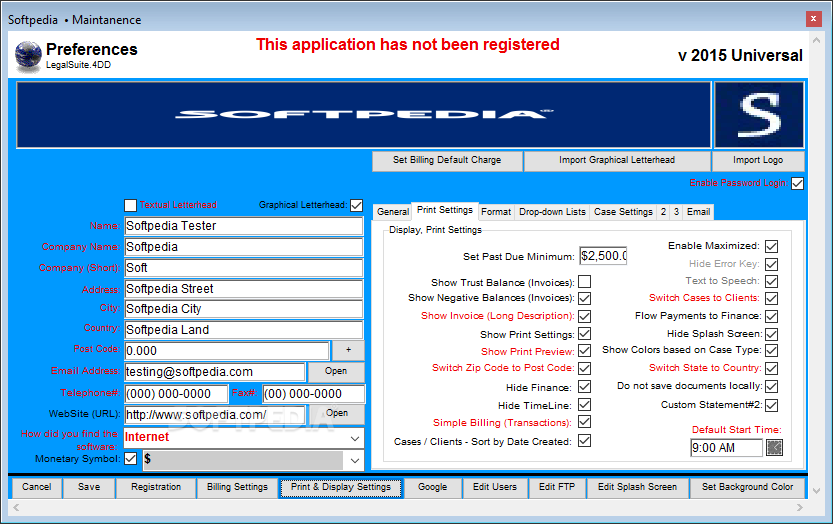Uncheck Flow Payments to Finance
Screen dimensions: 833x524
click(x=771, y=316)
